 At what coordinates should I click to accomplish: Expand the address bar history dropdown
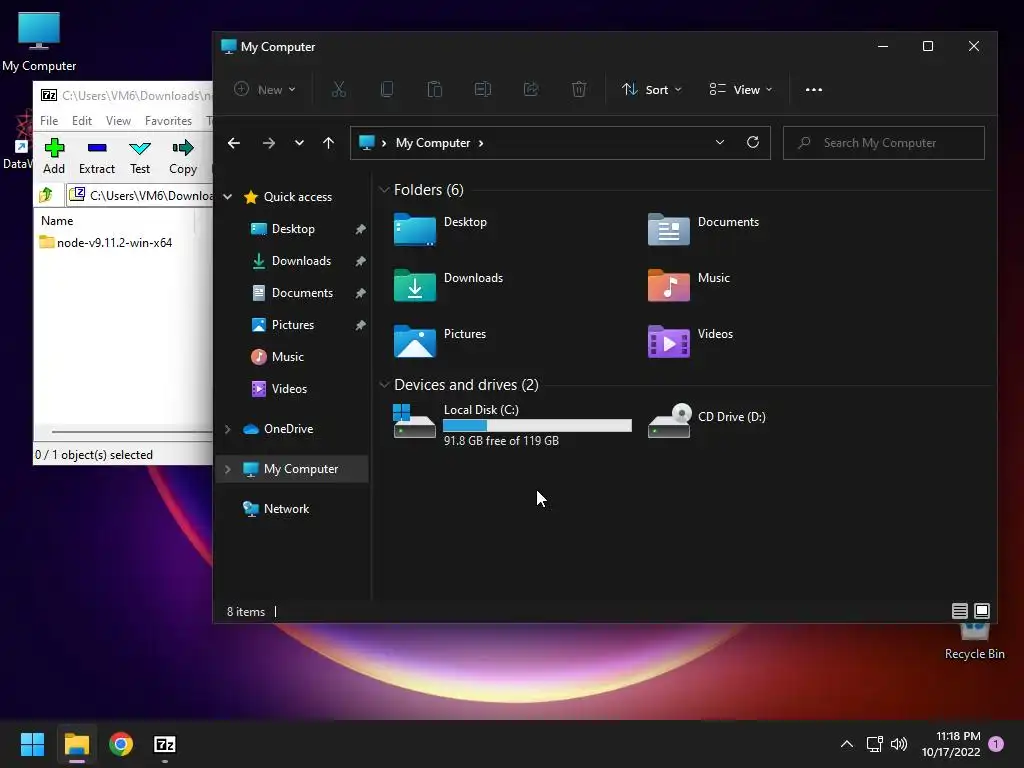(x=720, y=142)
